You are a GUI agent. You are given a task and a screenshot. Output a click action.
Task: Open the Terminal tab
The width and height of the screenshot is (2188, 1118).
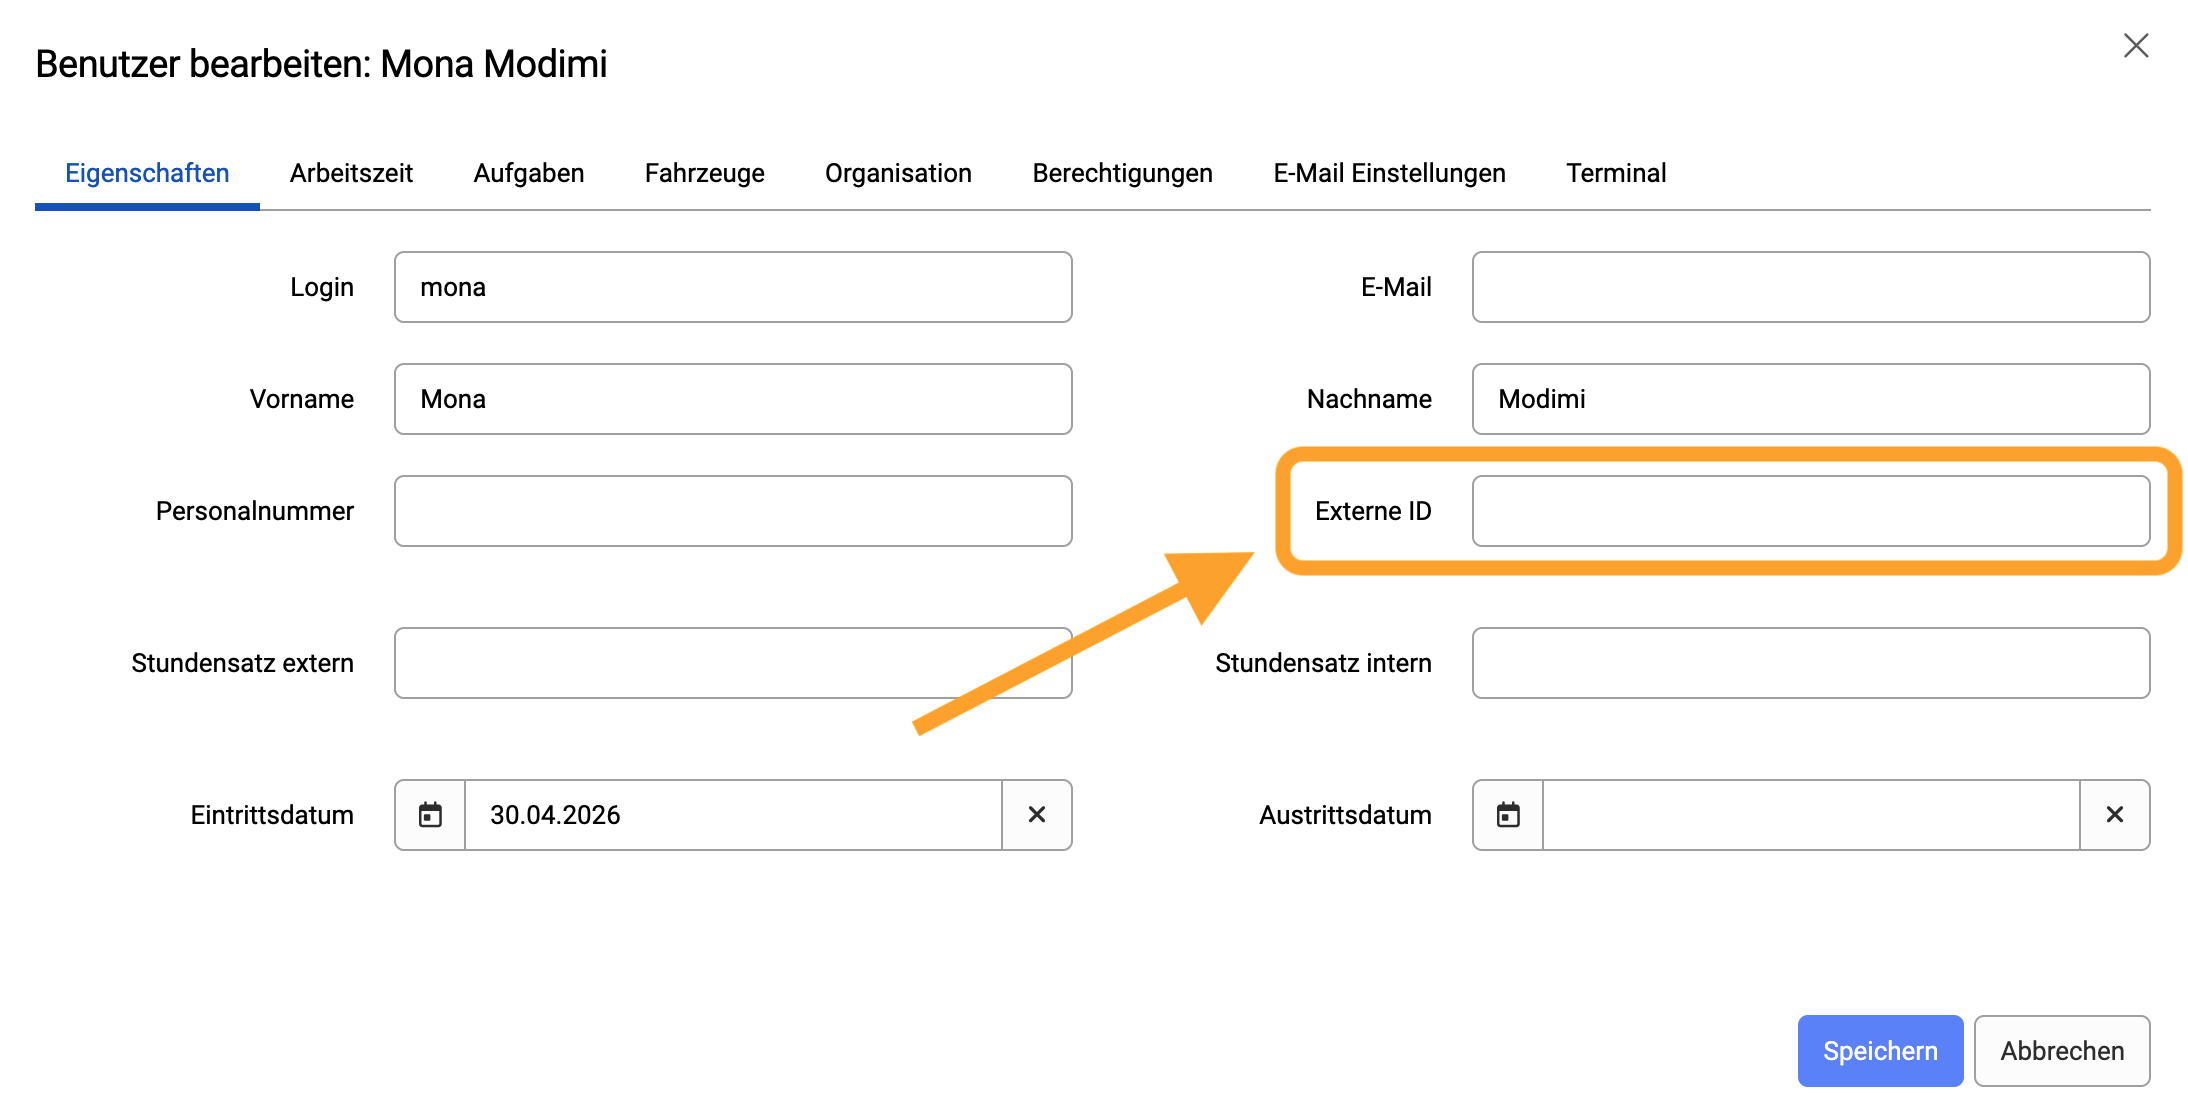(x=1616, y=173)
